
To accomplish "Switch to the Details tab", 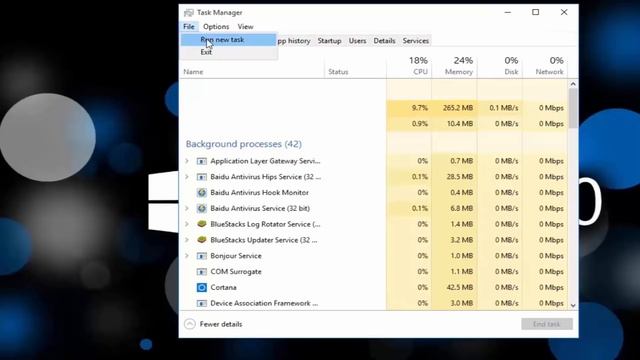I will tap(384, 41).
